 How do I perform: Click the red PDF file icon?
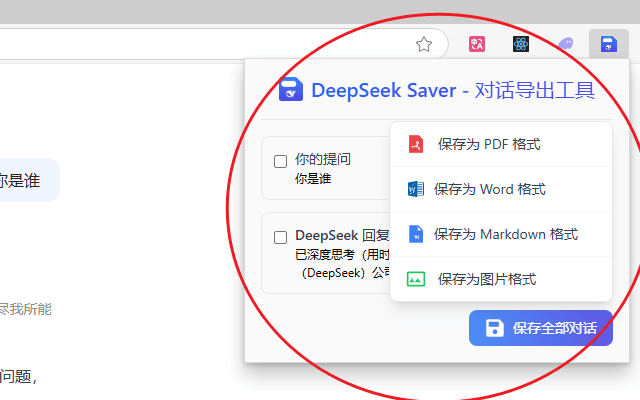[x=416, y=144]
